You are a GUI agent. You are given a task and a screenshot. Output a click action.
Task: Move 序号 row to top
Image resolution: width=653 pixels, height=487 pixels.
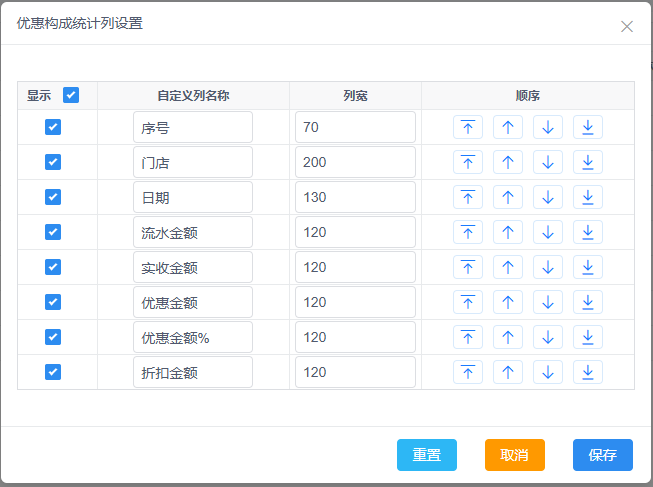(468, 127)
